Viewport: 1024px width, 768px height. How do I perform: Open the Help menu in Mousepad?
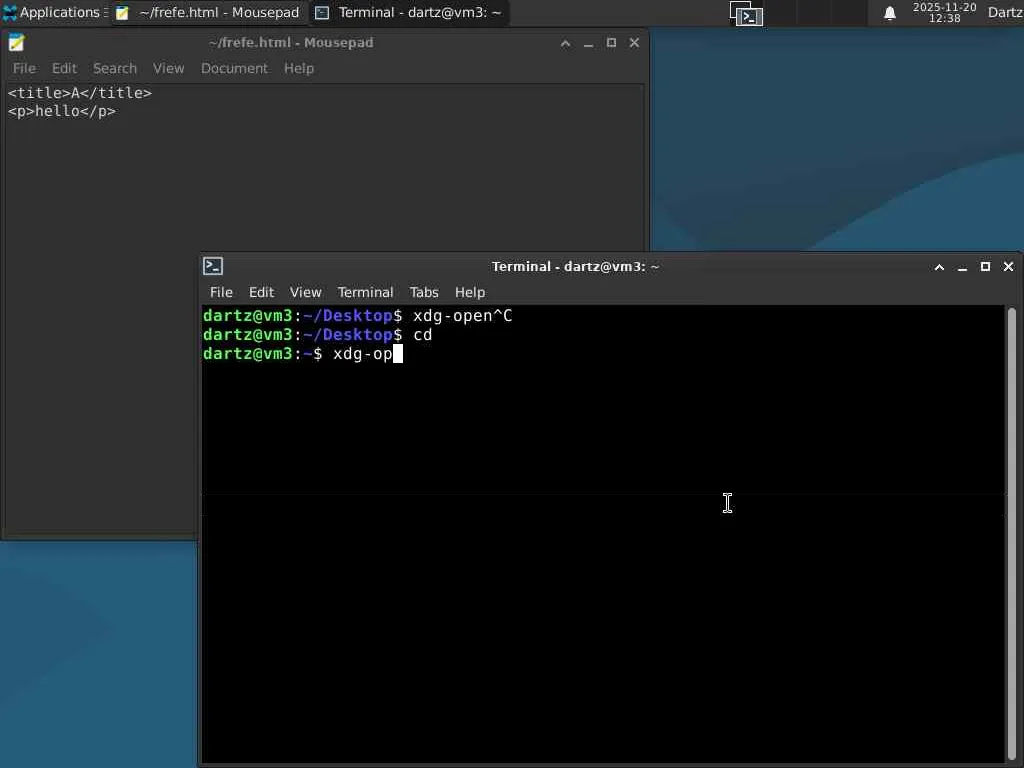click(x=298, y=68)
